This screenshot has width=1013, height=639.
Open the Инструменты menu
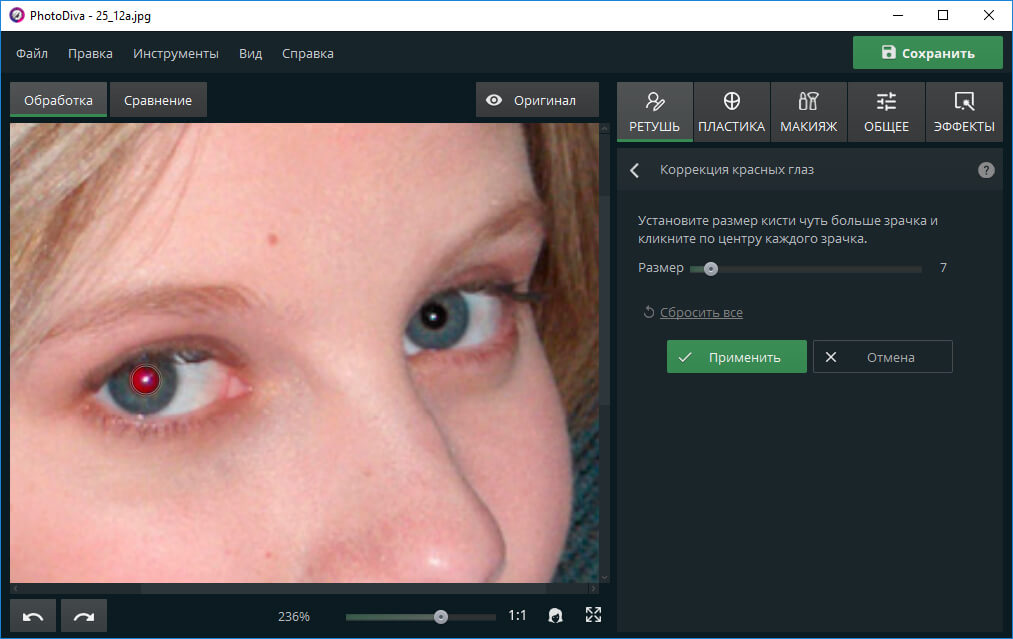[176, 53]
